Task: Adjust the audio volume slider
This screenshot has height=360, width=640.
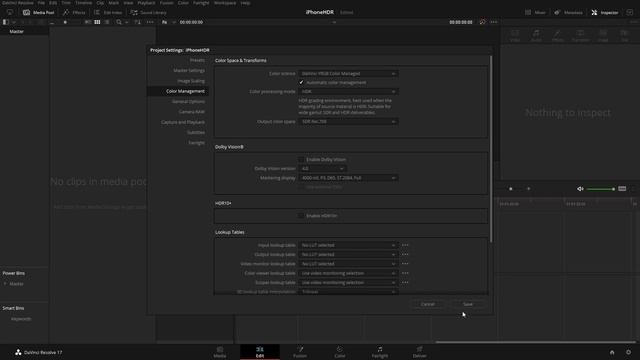Action: (600, 189)
